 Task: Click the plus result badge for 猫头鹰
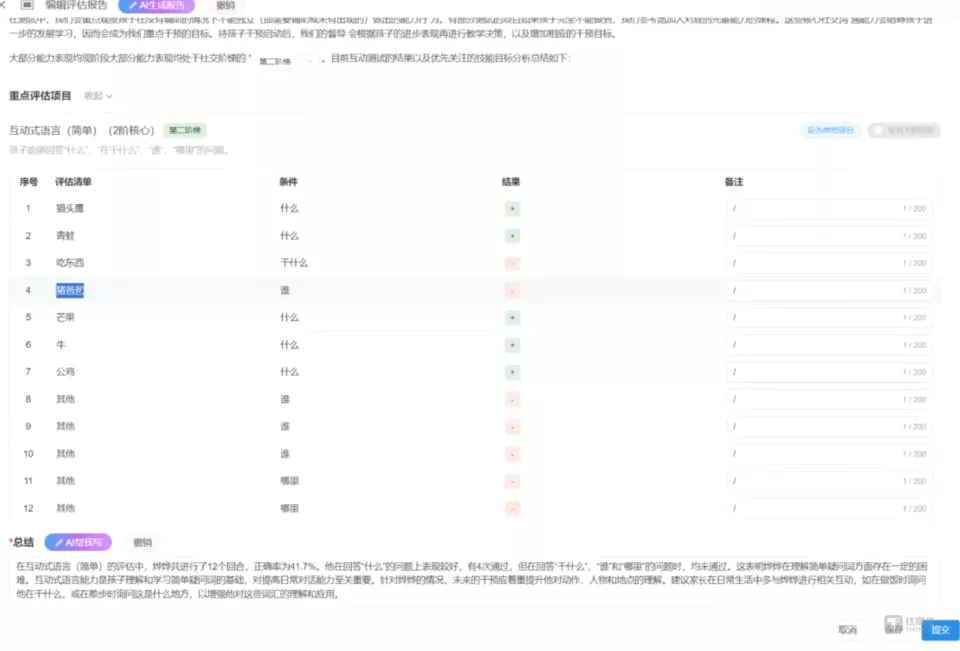[512, 209]
